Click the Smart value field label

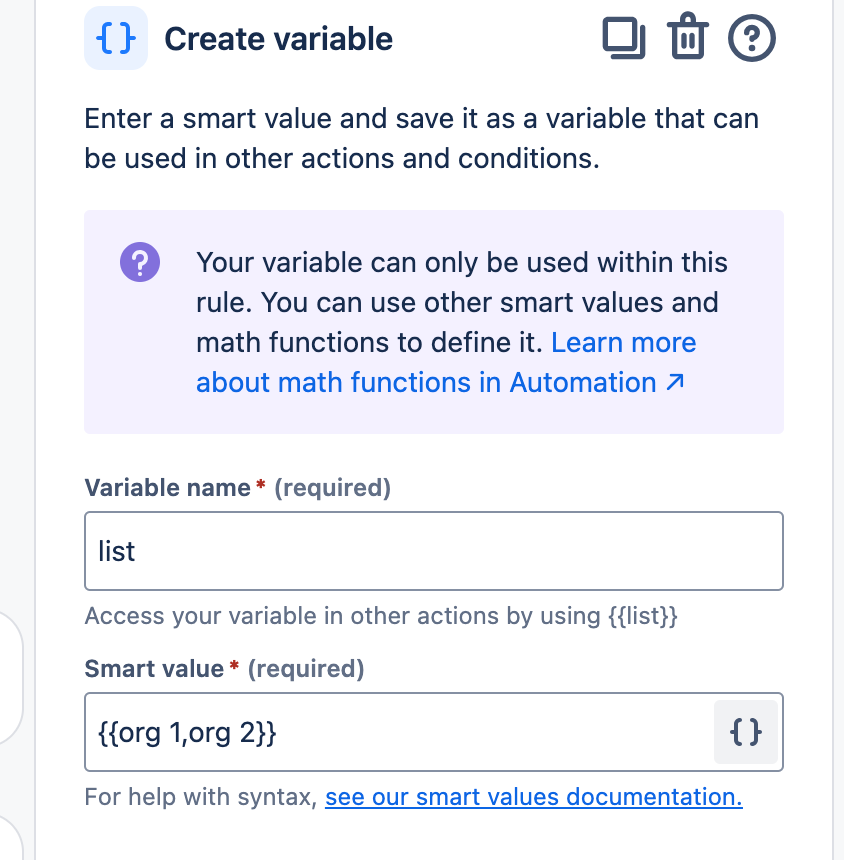tap(154, 668)
